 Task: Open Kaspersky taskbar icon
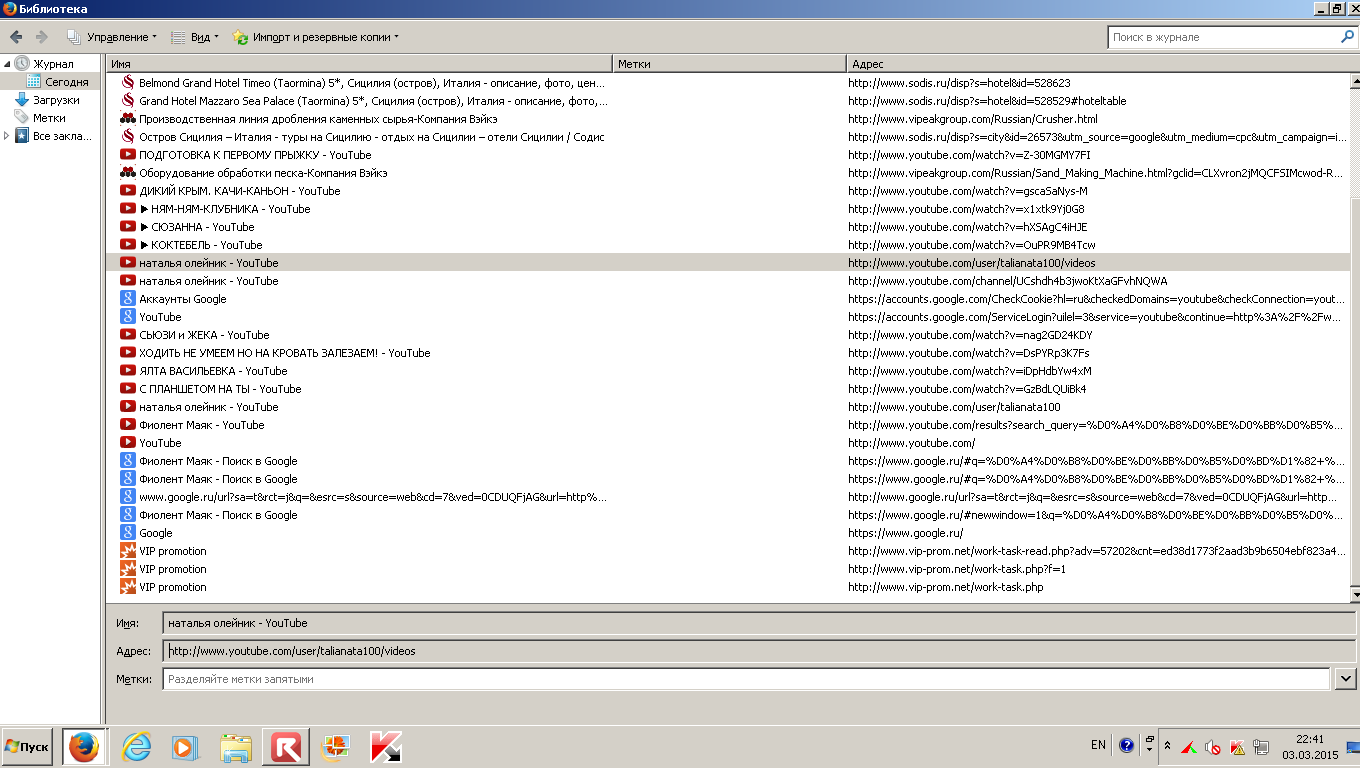(386, 747)
